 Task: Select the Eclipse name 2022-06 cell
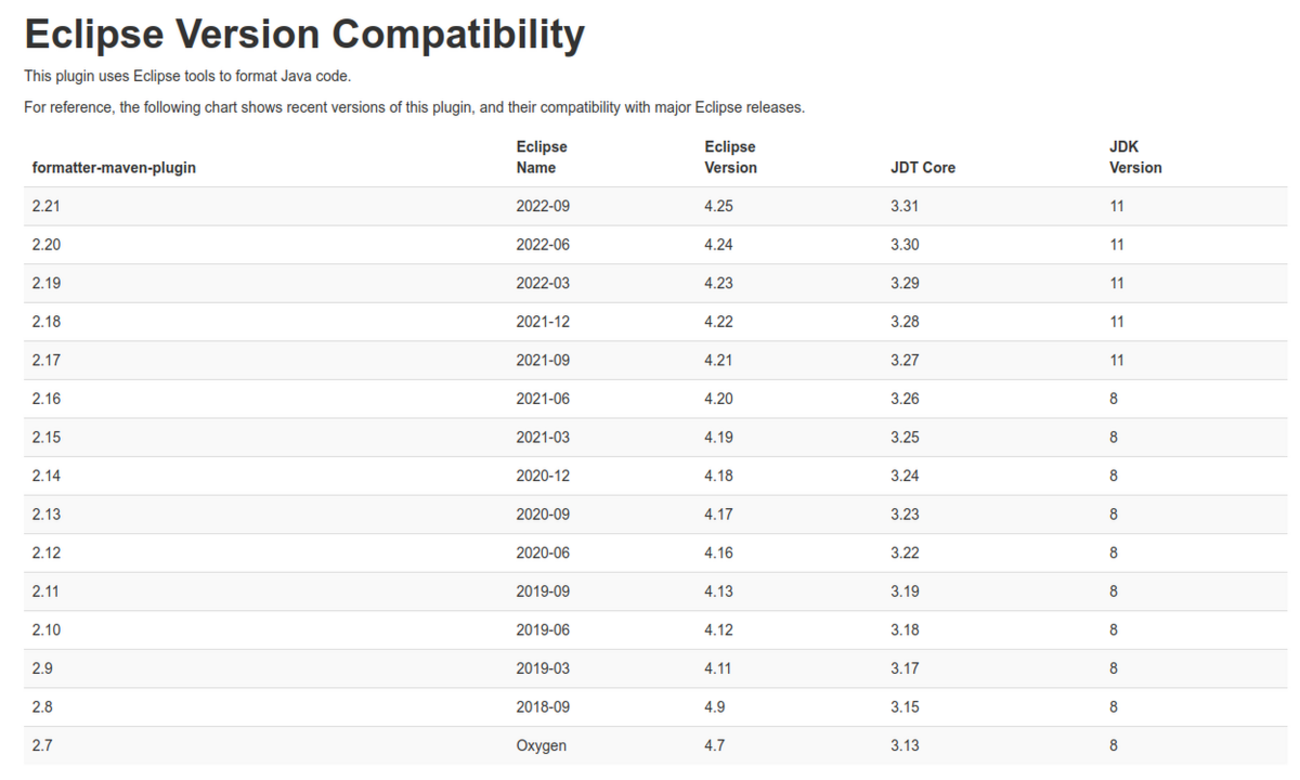tap(542, 245)
